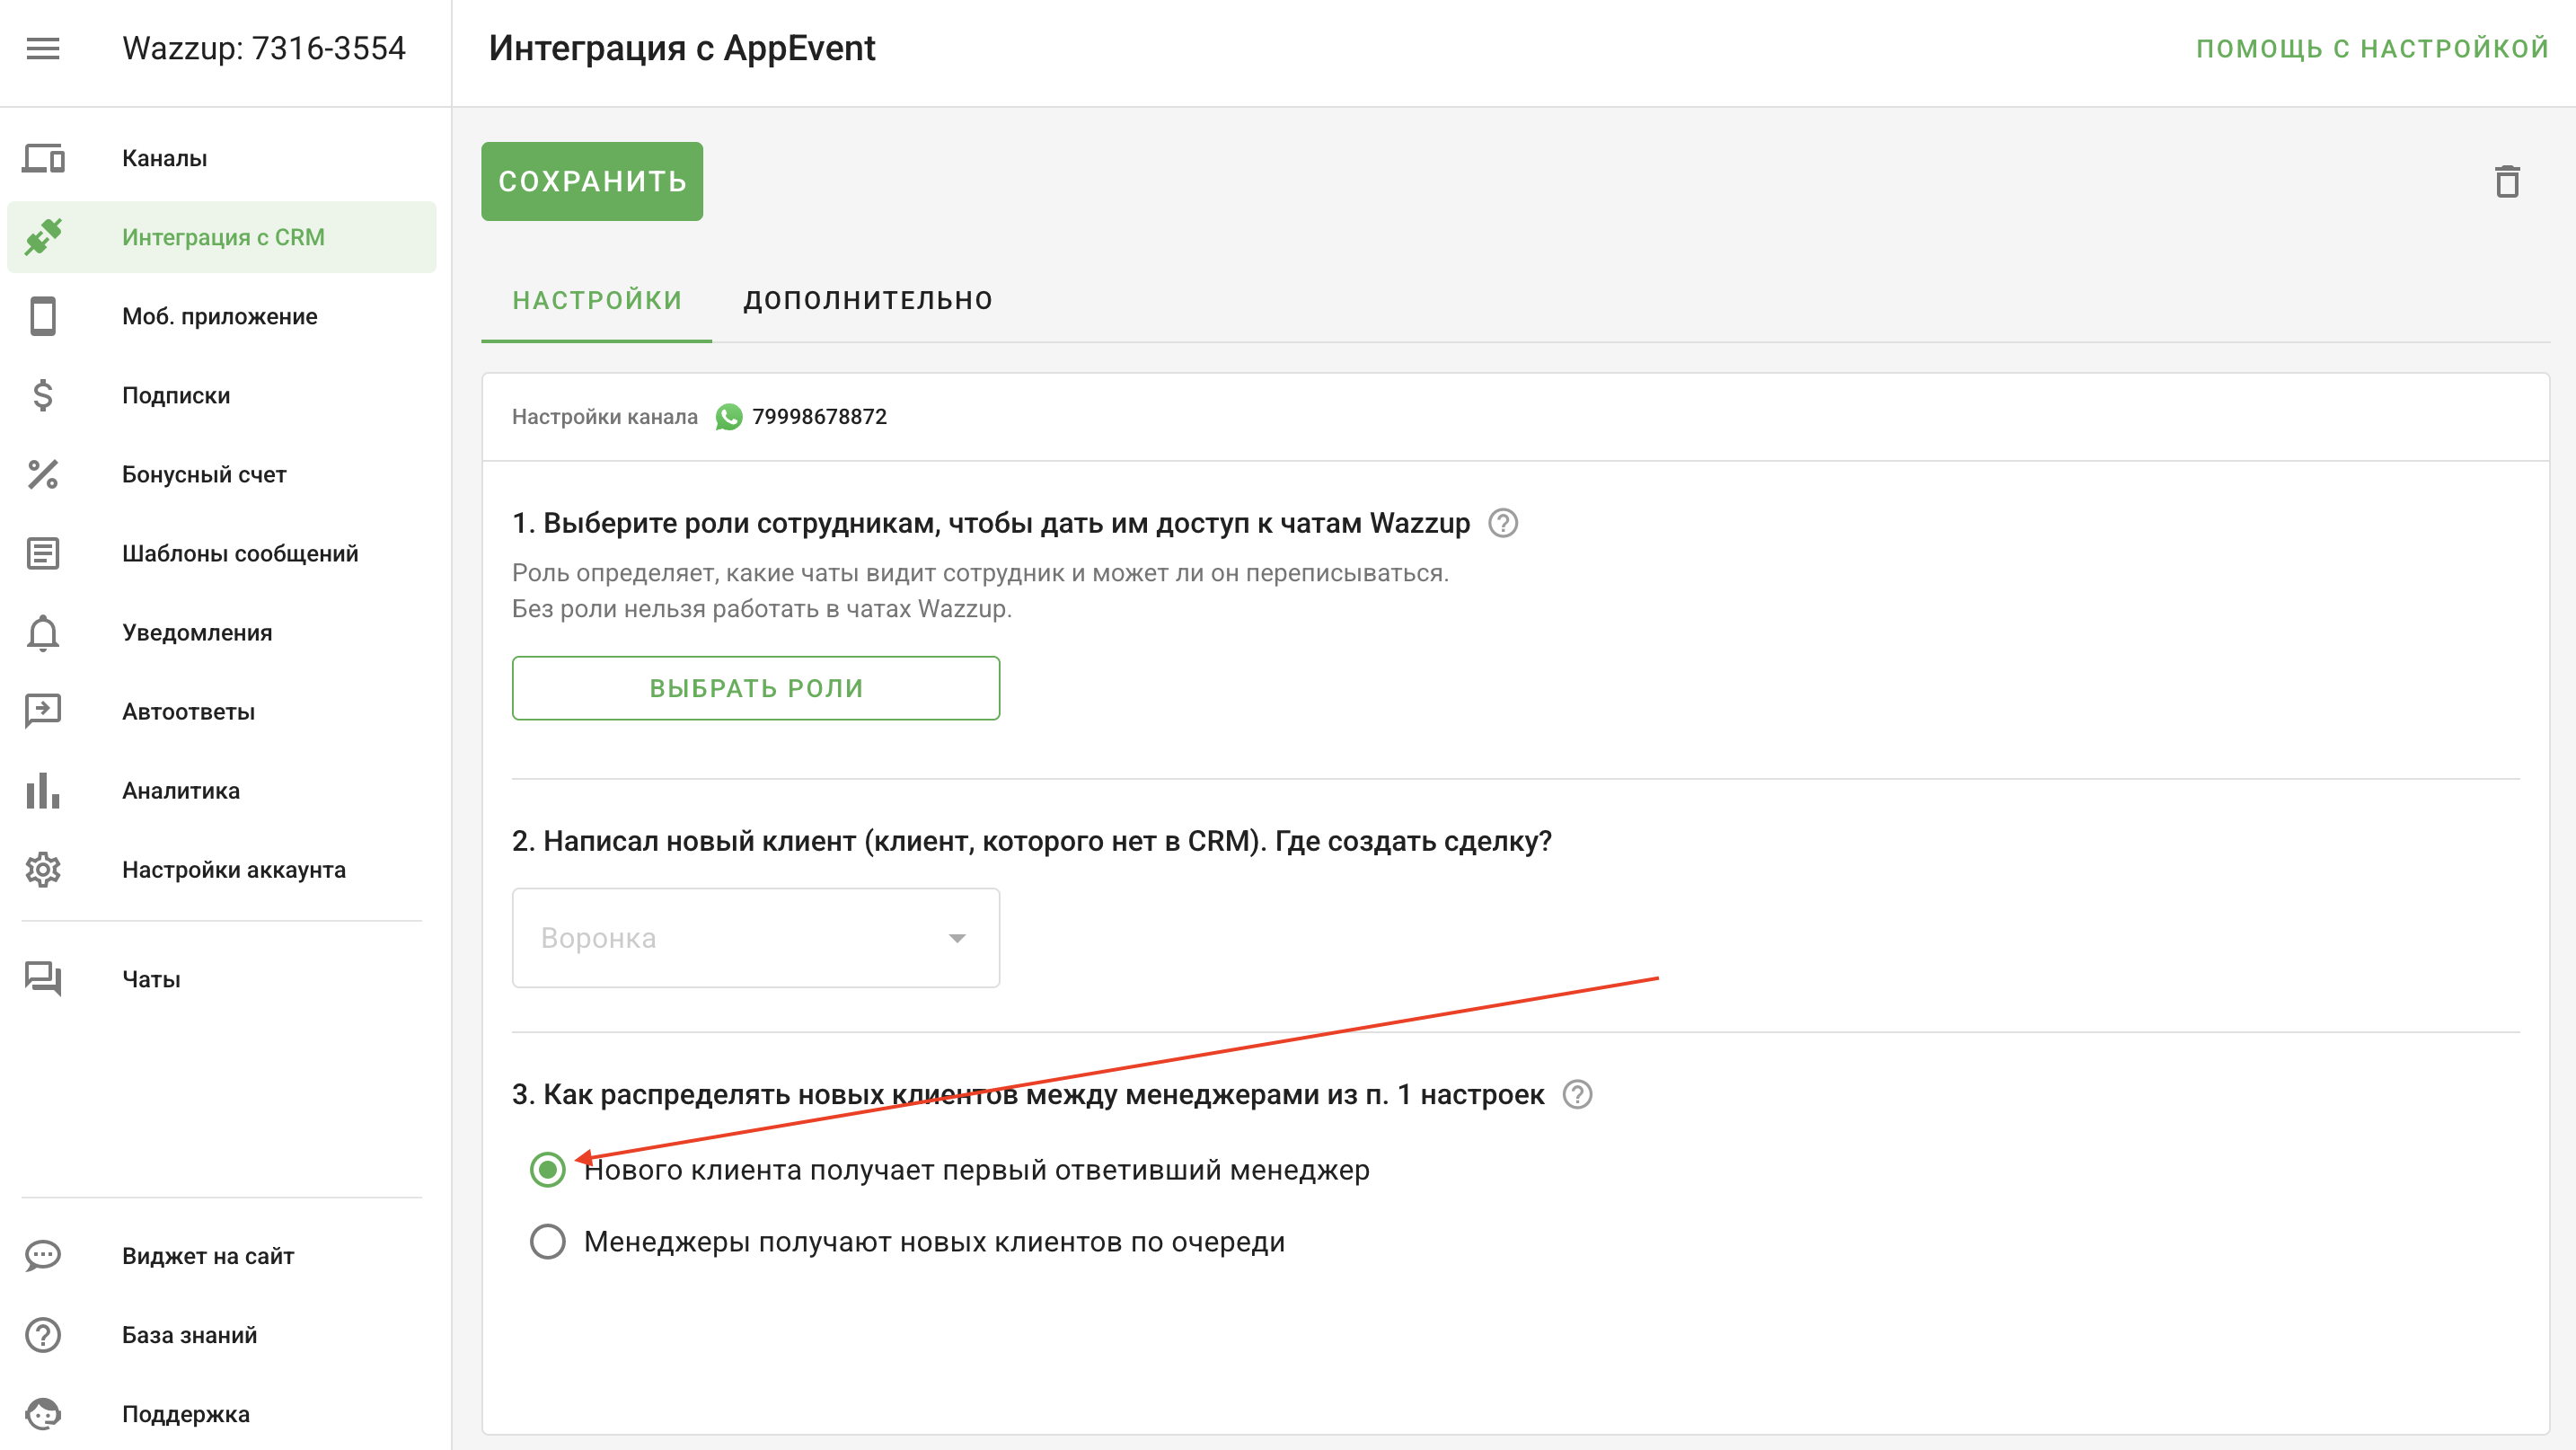Open База знаний in sidebar
This screenshot has width=2576, height=1450.
click(190, 1335)
